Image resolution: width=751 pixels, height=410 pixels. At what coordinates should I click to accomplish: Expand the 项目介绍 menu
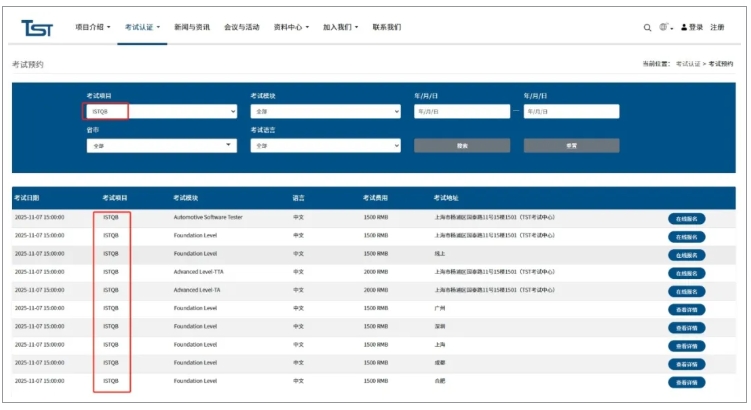click(93, 28)
